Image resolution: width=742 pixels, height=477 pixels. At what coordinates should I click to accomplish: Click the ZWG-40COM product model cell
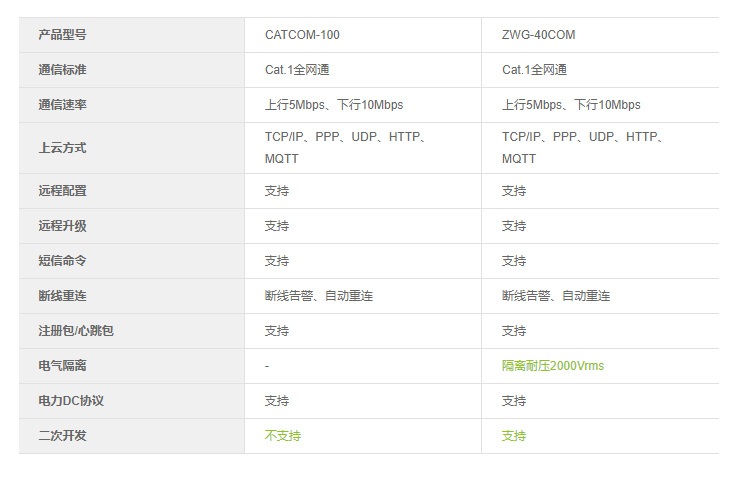tap(538, 35)
